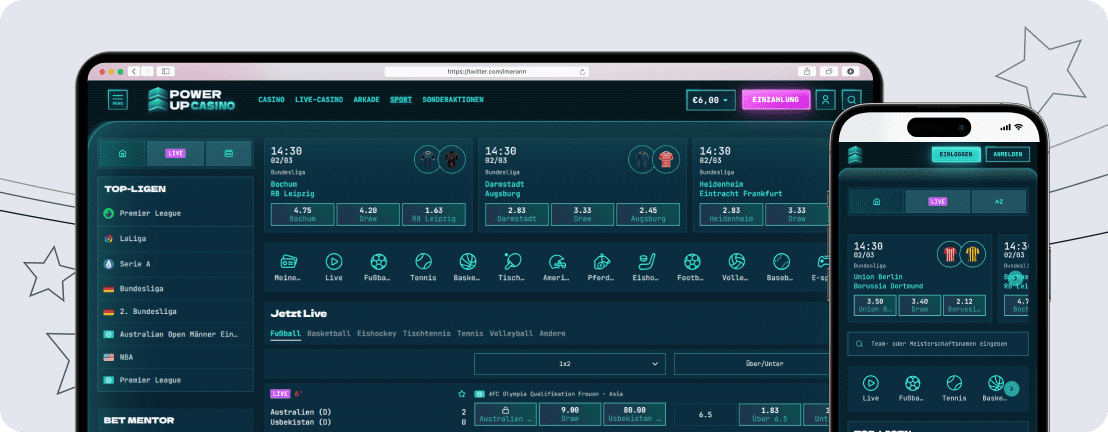Switch to Volleyball tab under Jetzt Live
This screenshot has width=1108, height=432.
tap(512, 333)
